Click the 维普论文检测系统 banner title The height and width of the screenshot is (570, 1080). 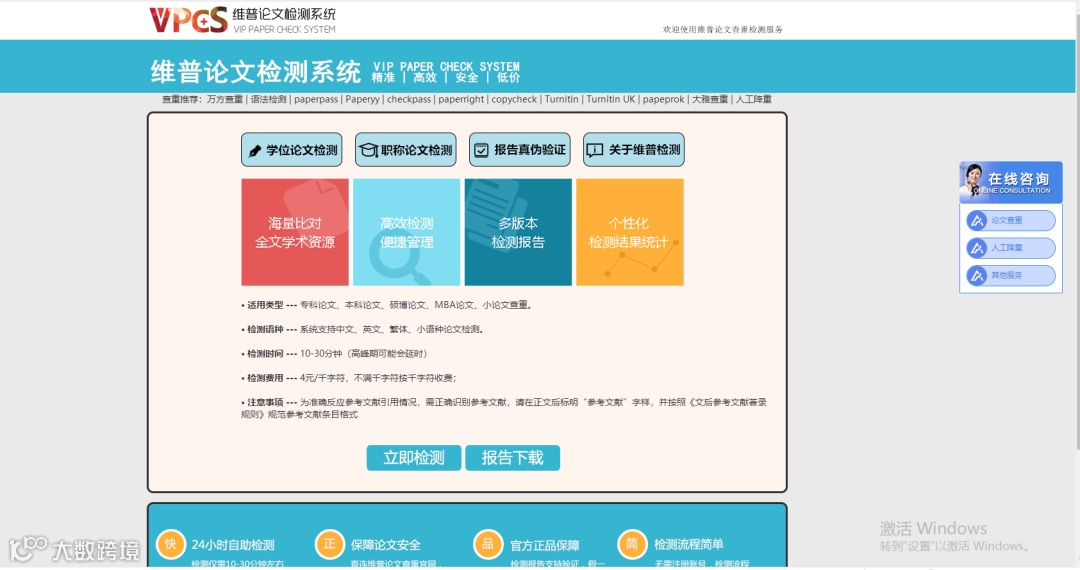(256, 72)
